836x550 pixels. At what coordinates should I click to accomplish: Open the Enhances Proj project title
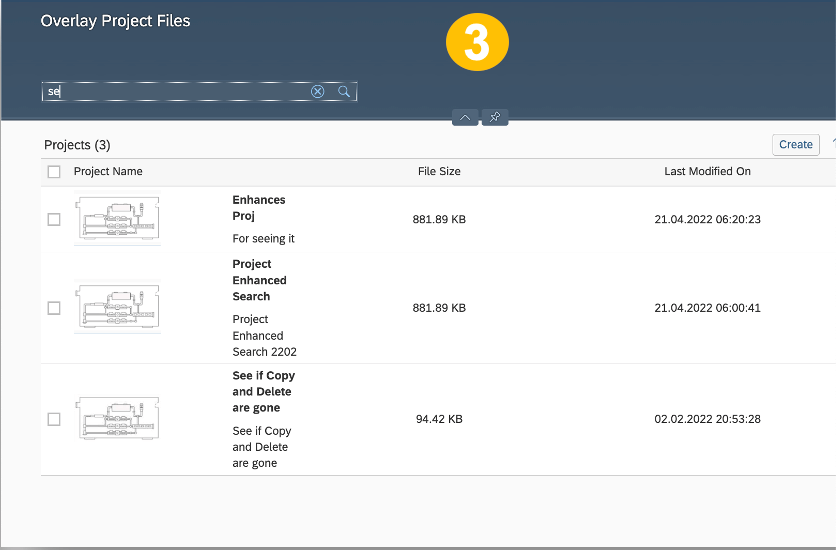pos(259,208)
